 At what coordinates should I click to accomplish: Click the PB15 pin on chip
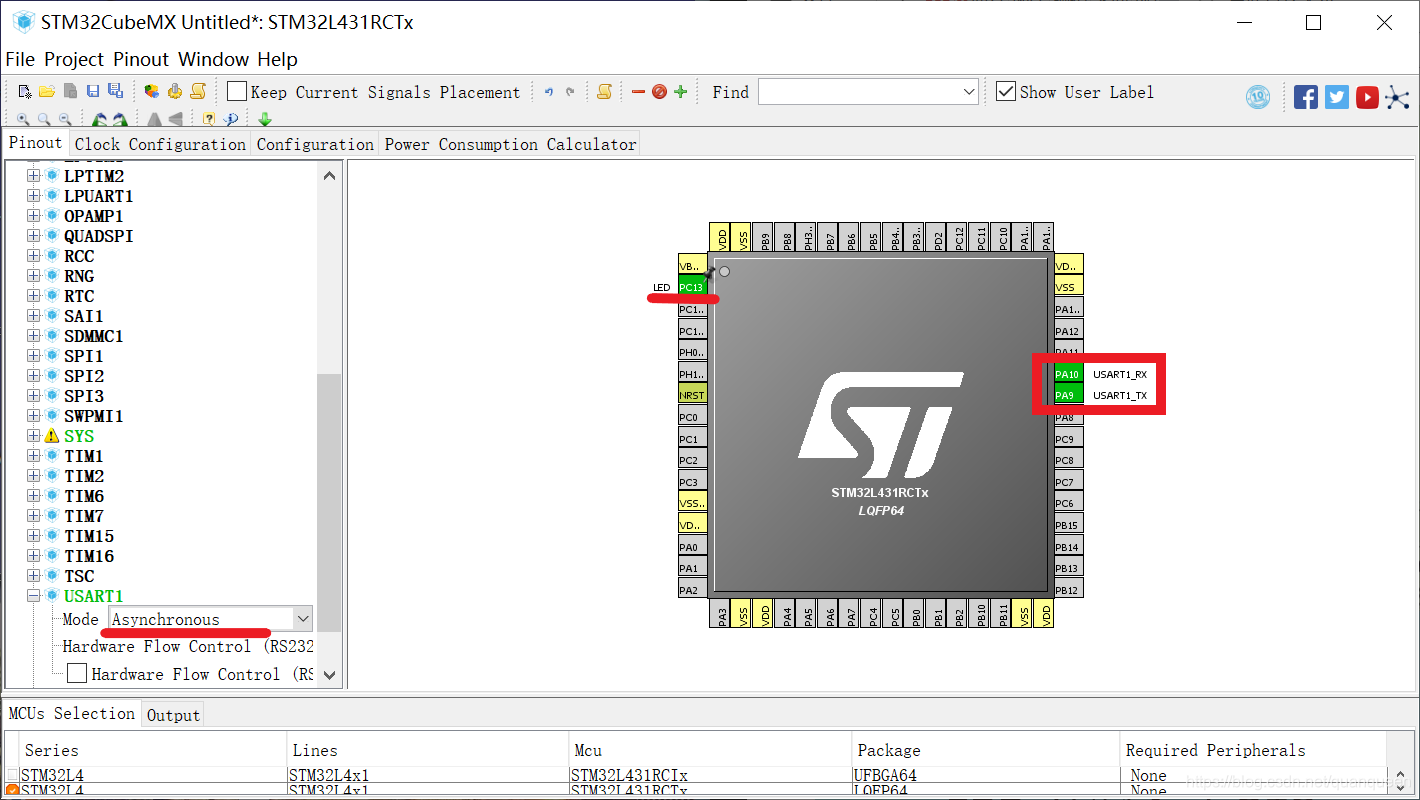1068,525
